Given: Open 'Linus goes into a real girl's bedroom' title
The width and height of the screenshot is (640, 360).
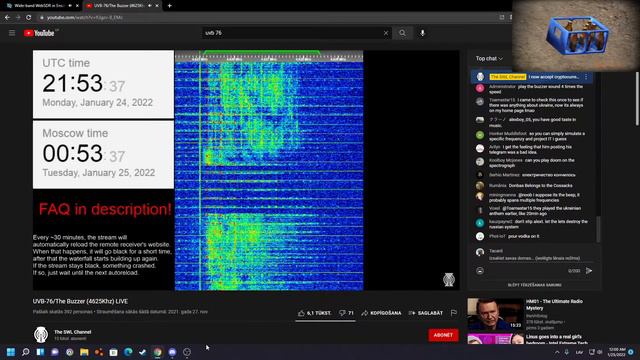Looking at the screenshot, I should pos(556,339).
